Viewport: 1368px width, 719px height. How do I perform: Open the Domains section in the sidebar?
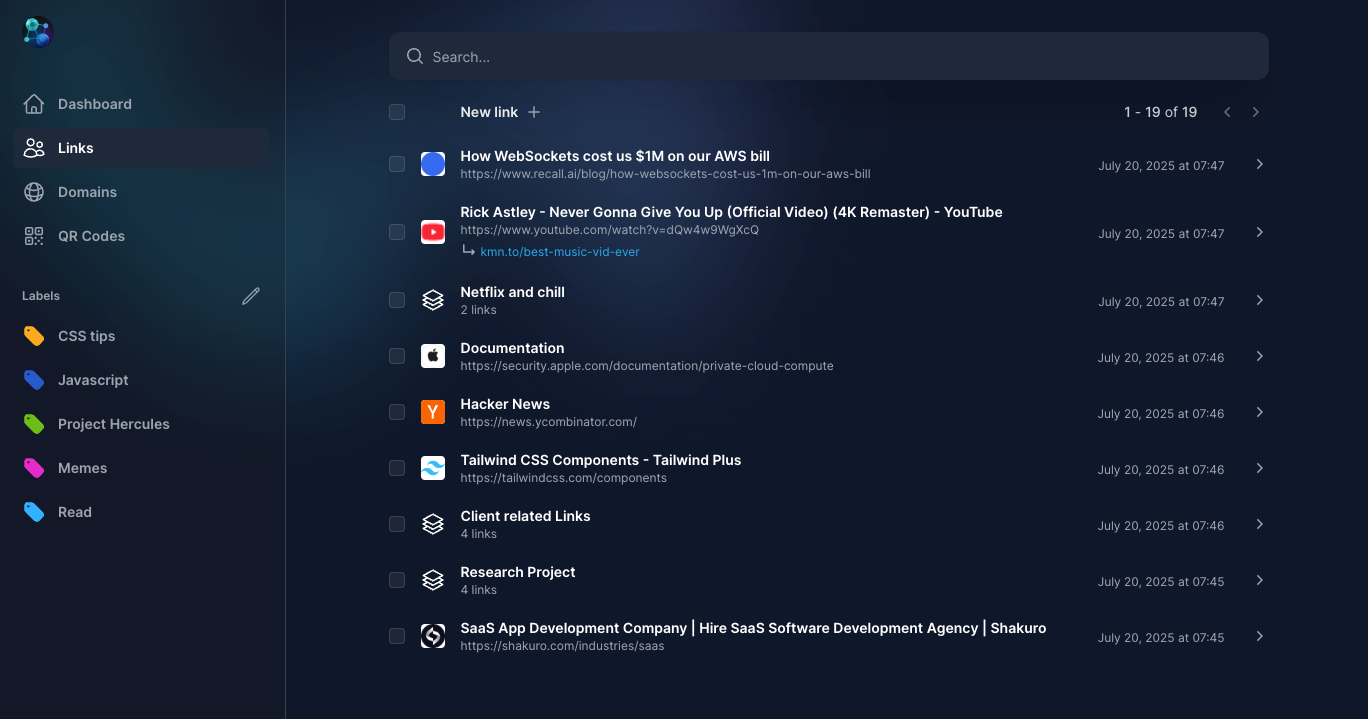pos(87,192)
